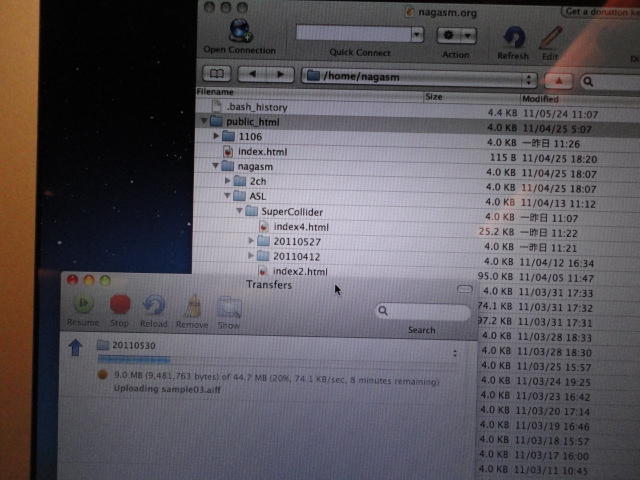Screen dimensions: 640x480
Task: Click Resume in Transfers window
Action: pos(83,304)
